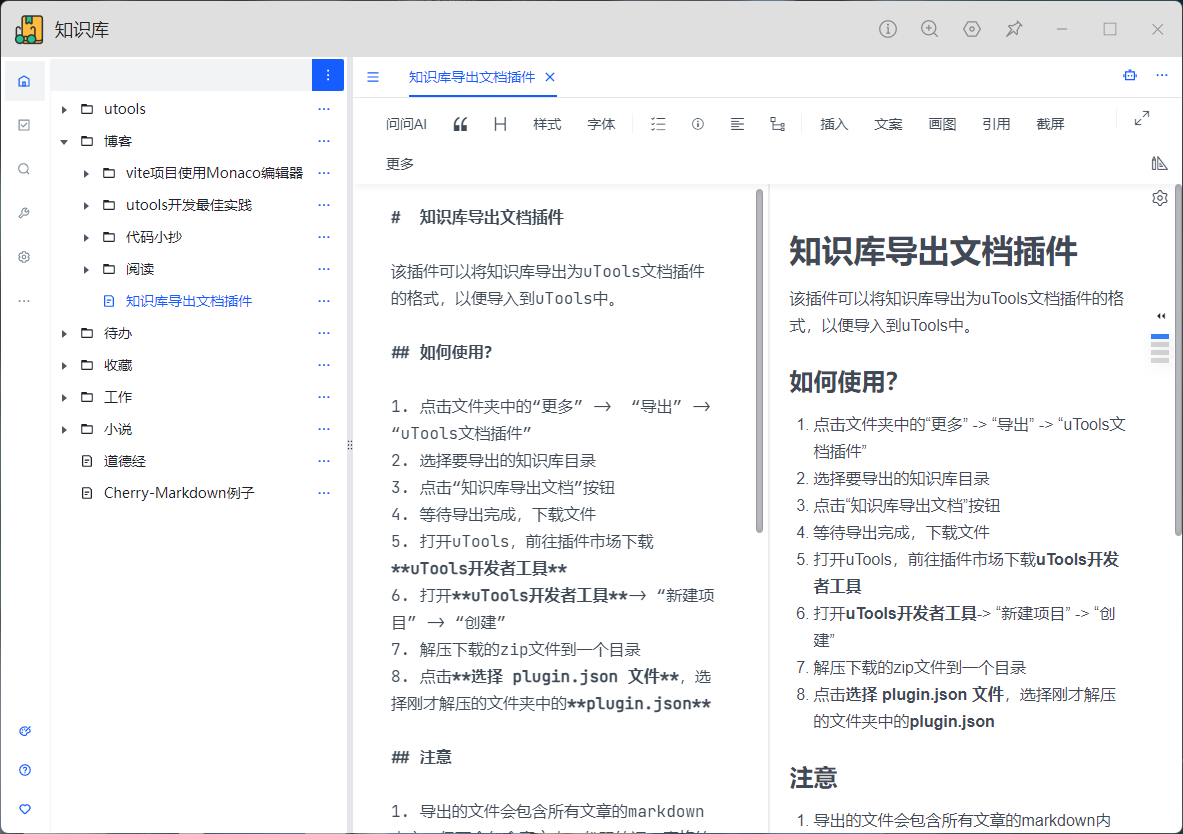Expand the 代码小抄 folder
Image resolution: width=1183 pixels, height=834 pixels.
pyautogui.click(x=87, y=238)
